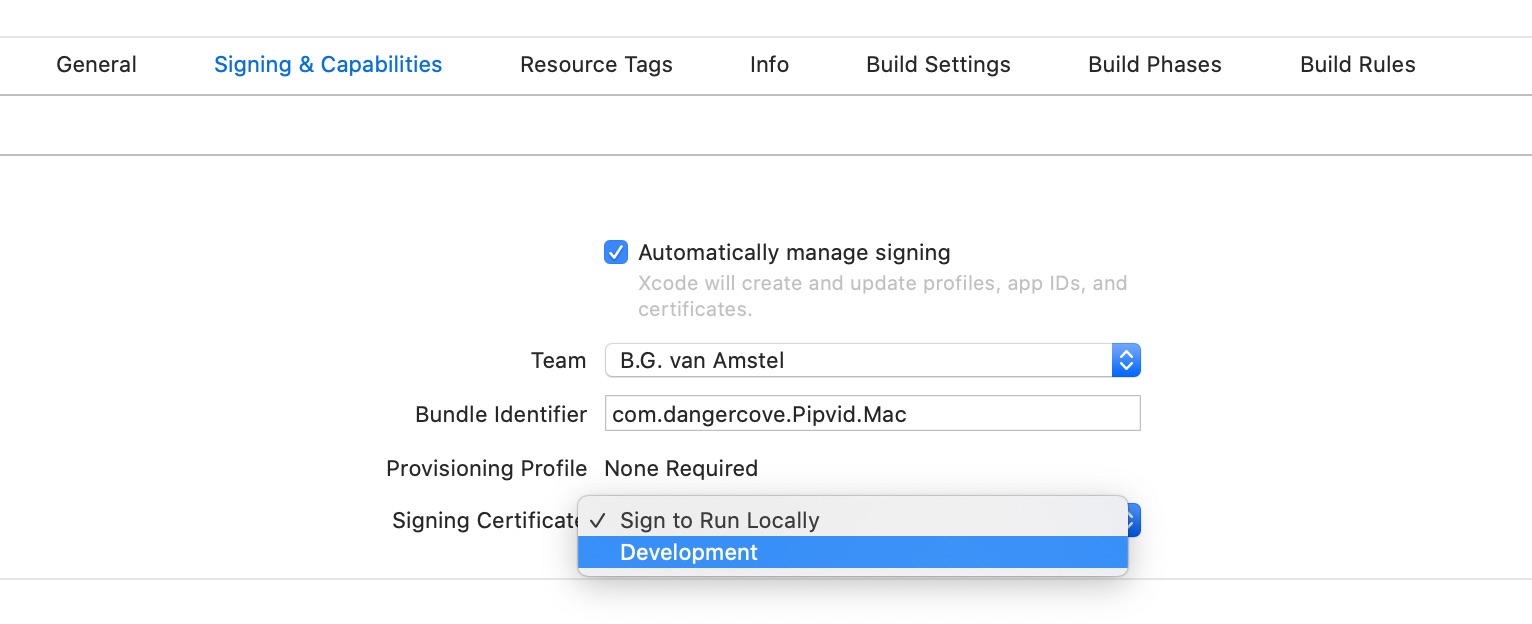
Task: Go to the Info tab
Action: tap(769, 65)
